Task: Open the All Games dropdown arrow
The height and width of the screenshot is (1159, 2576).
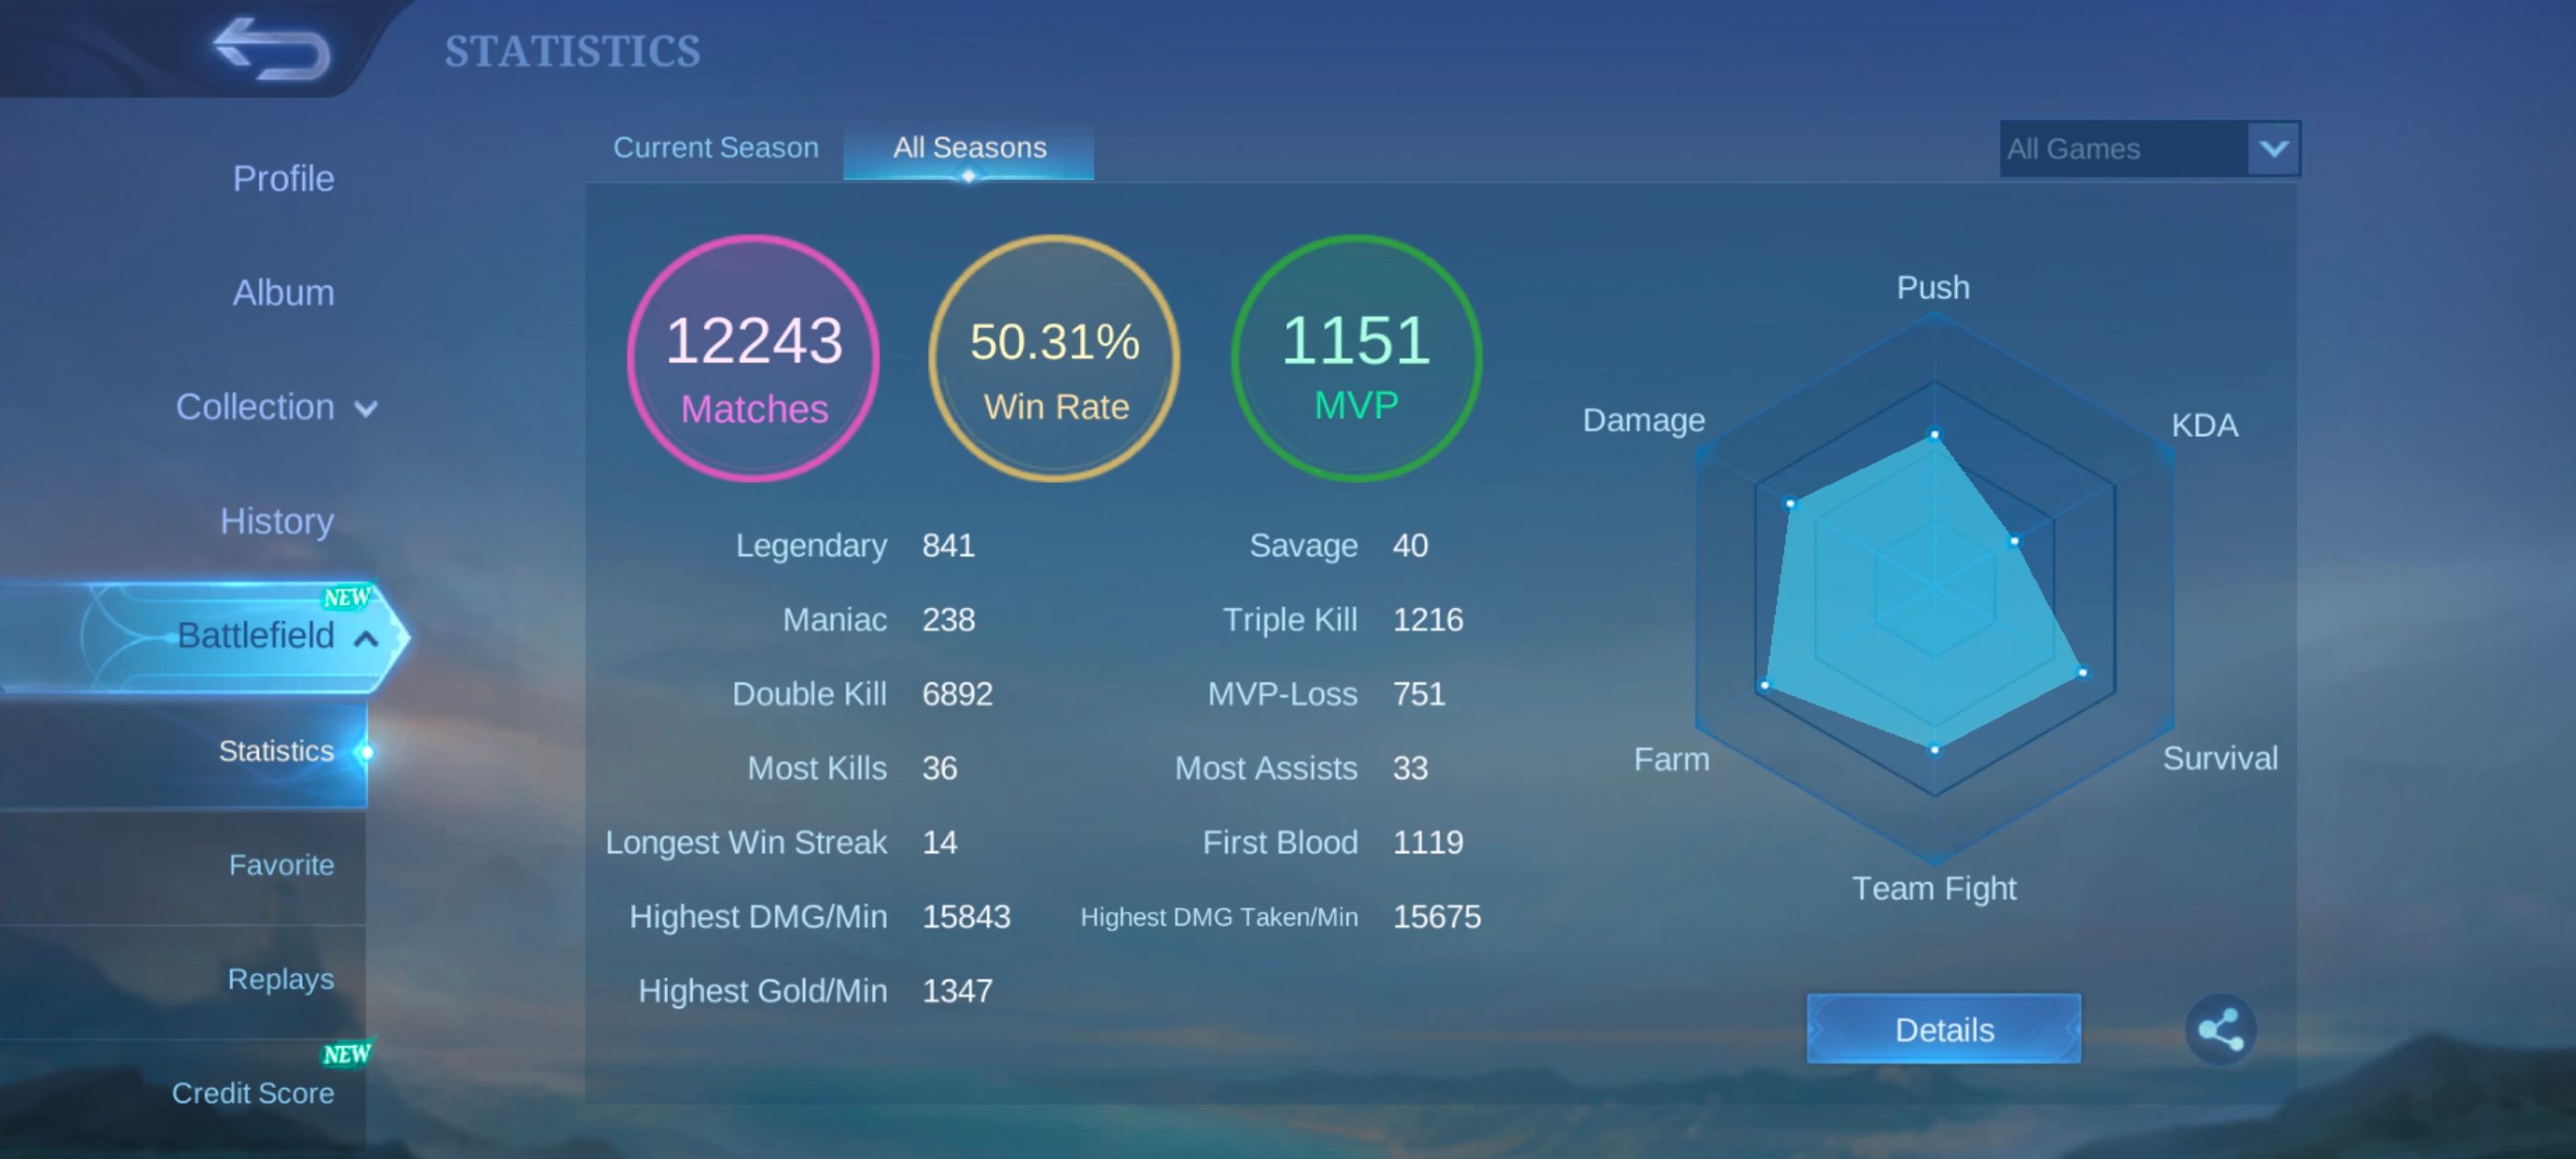Action: tap(2272, 149)
